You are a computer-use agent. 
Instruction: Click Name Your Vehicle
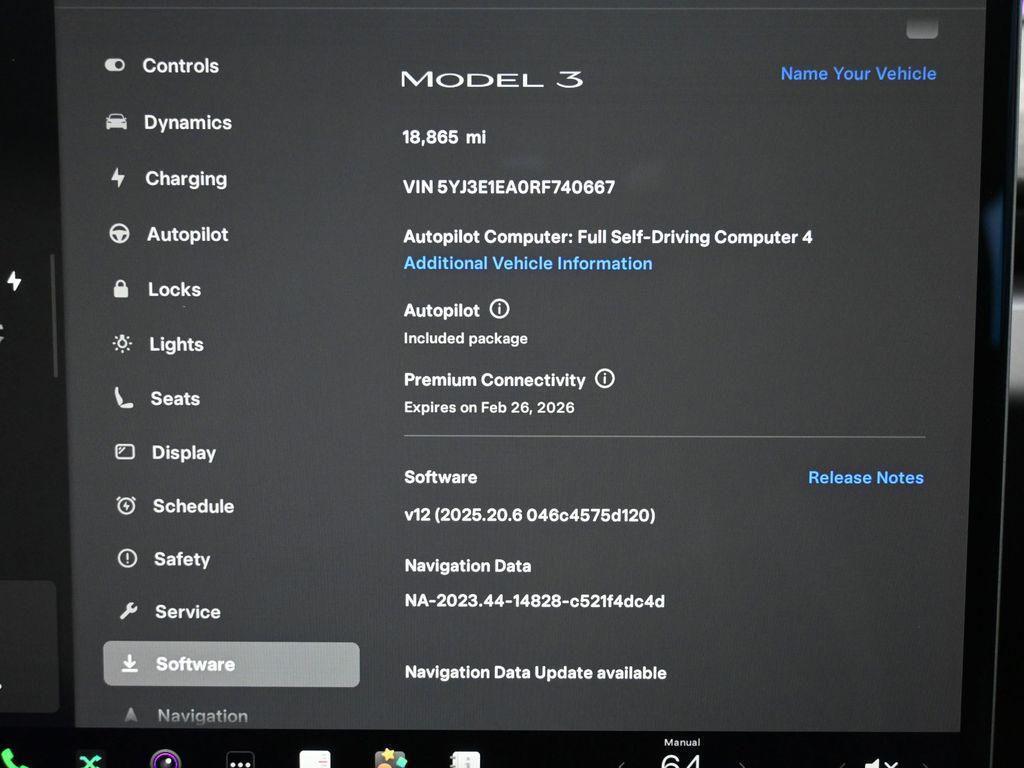pos(858,73)
